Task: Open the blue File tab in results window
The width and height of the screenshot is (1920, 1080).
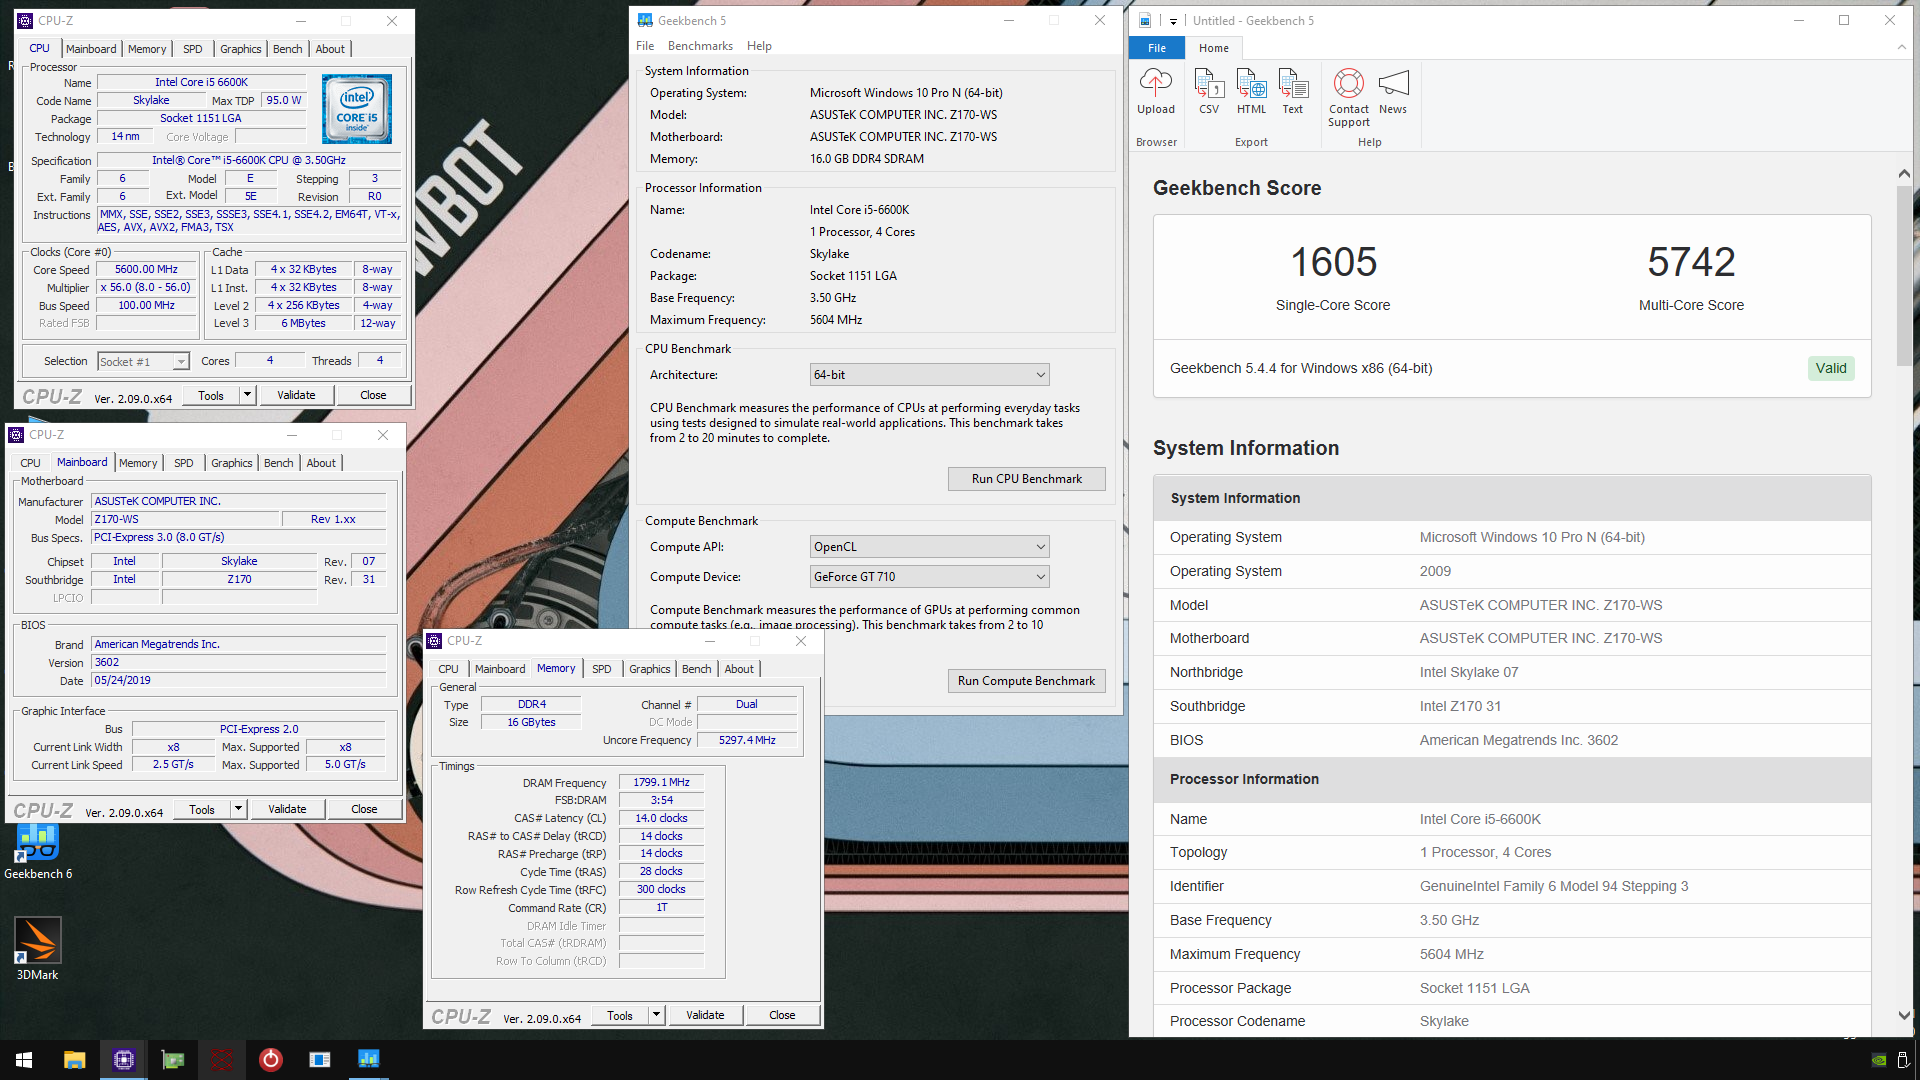Action: (1157, 48)
